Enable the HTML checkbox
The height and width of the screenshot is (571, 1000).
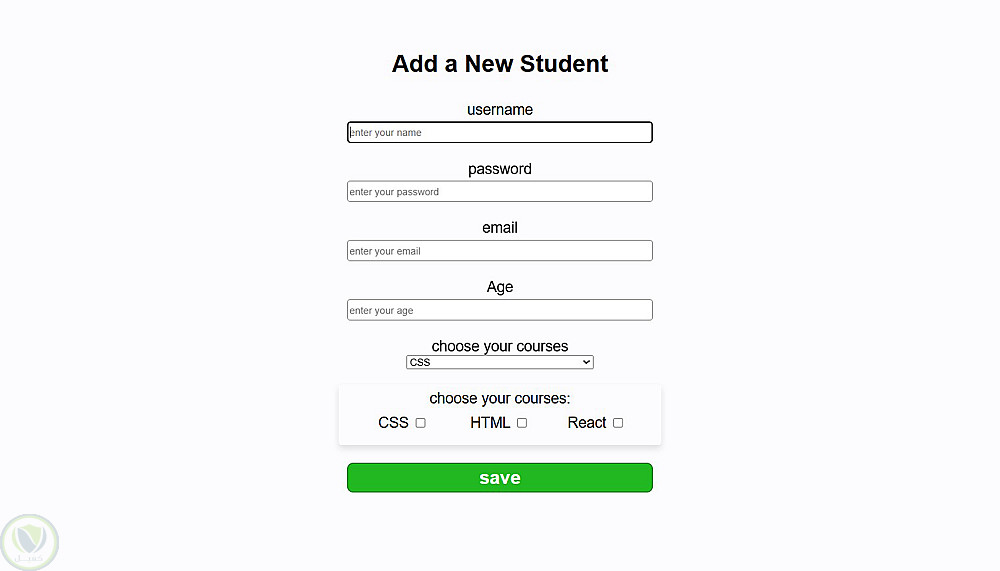522,423
